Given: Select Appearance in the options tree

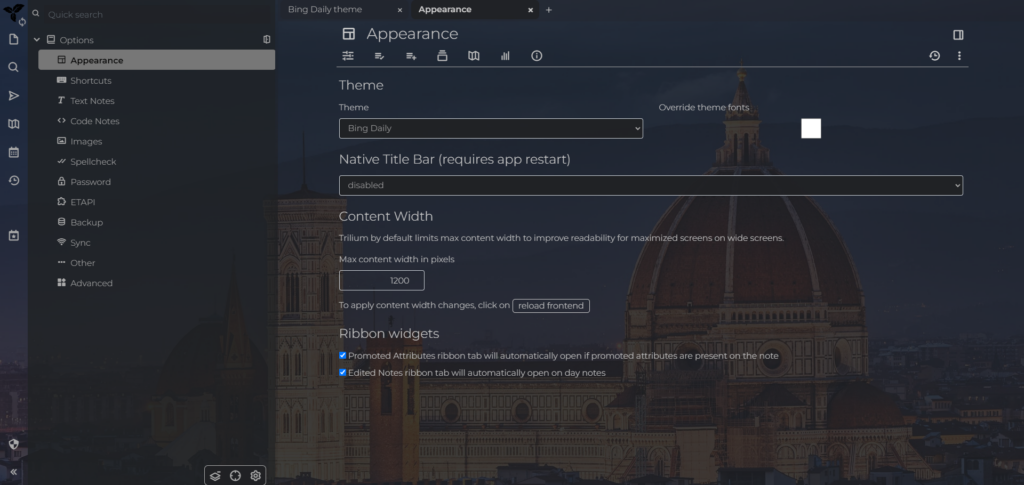Looking at the screenshot, I should (x=157, y=60).
